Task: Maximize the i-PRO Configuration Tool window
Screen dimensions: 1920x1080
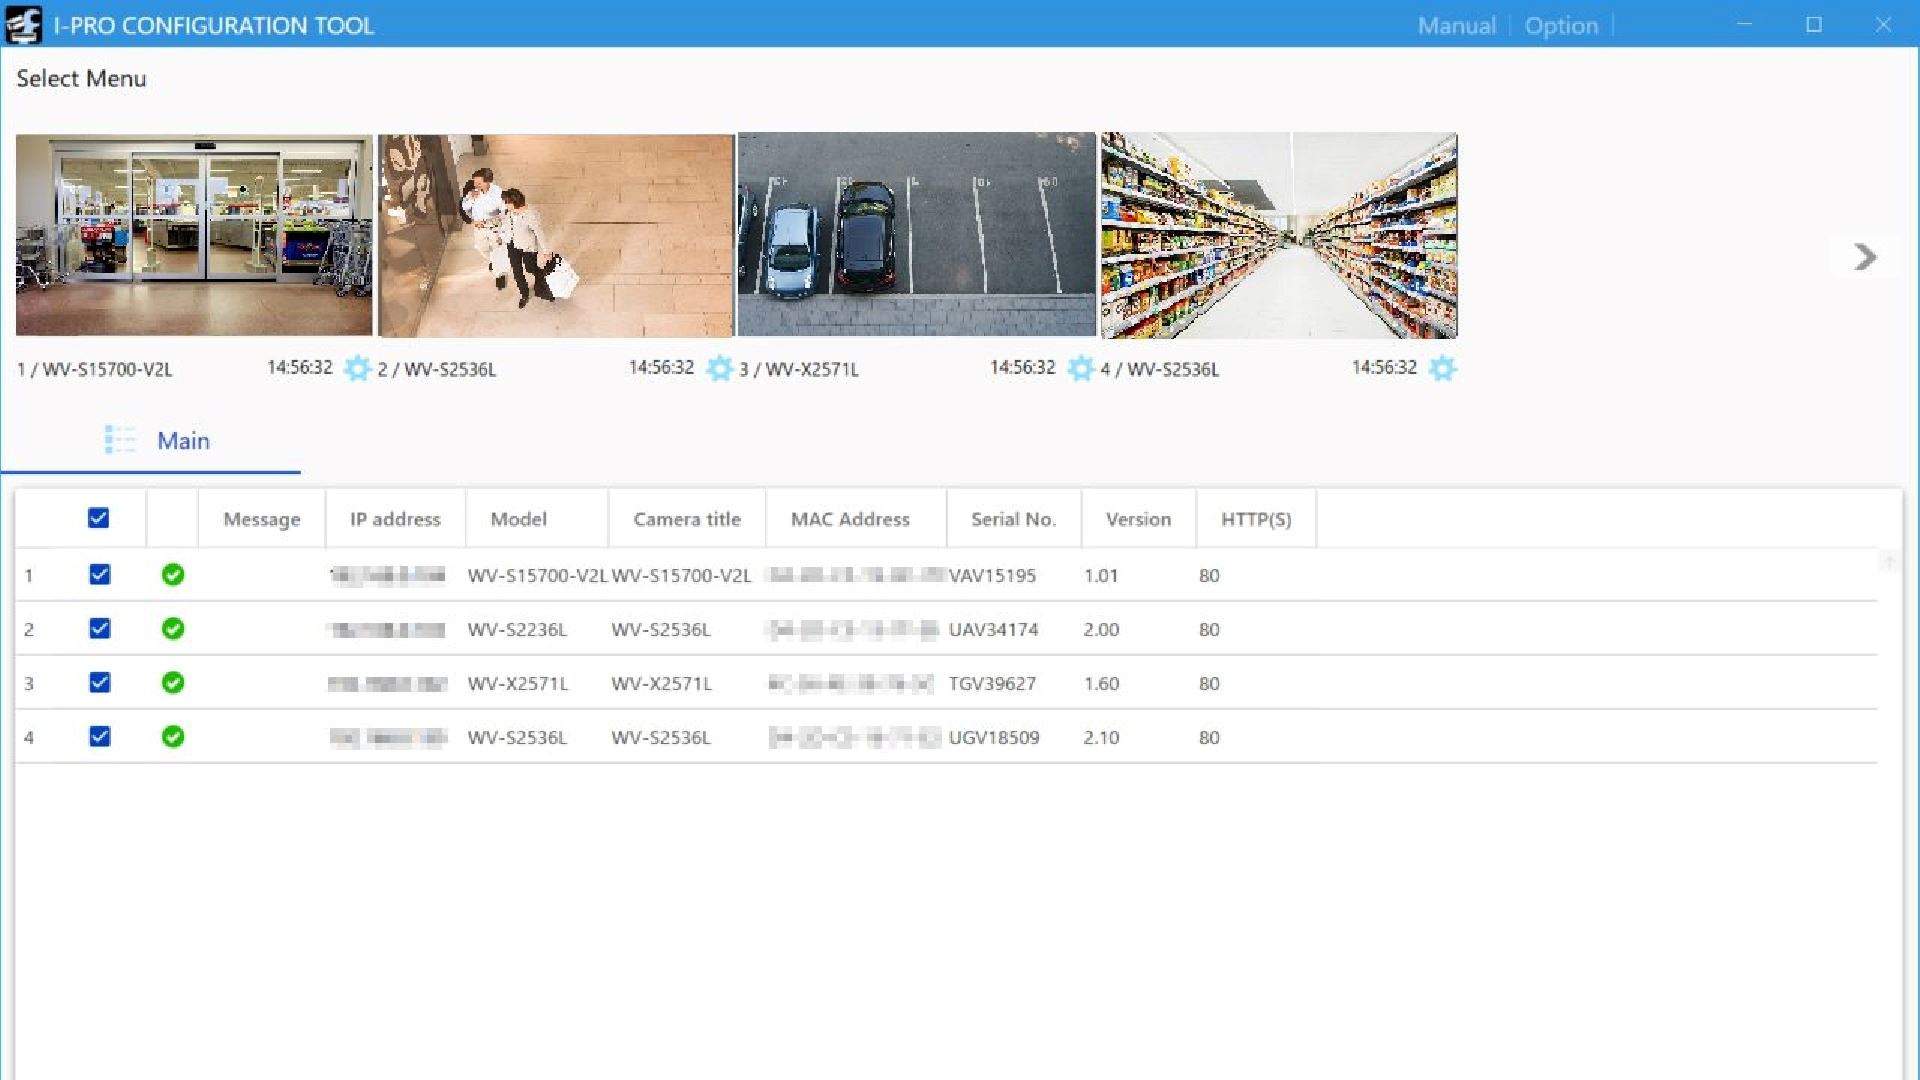Action: point(1814,24)
